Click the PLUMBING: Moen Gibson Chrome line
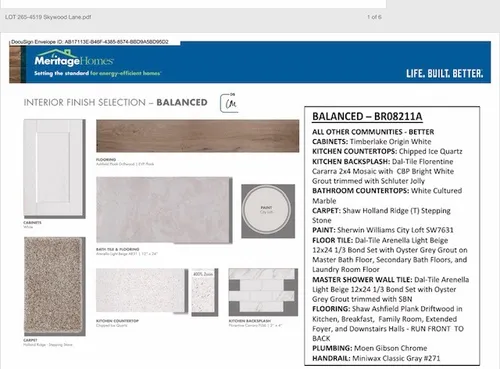The width and height of the screenshot is (500, 369). point(370,348)
